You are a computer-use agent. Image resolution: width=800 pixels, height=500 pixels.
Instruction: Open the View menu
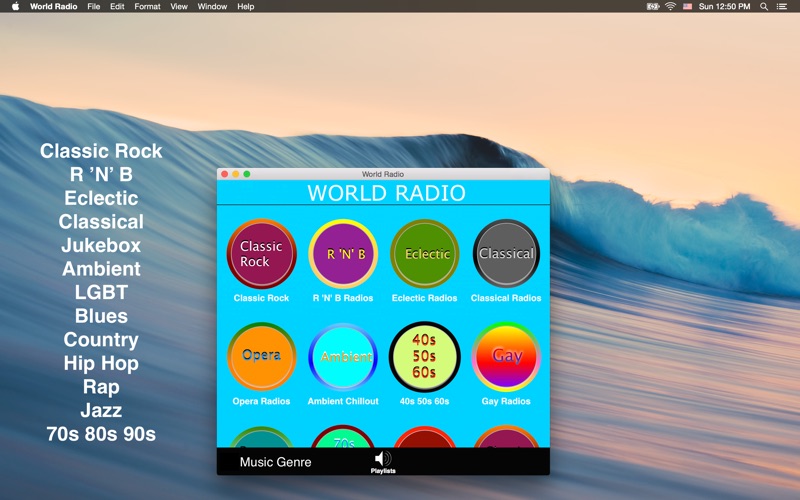tap(179, 6)
